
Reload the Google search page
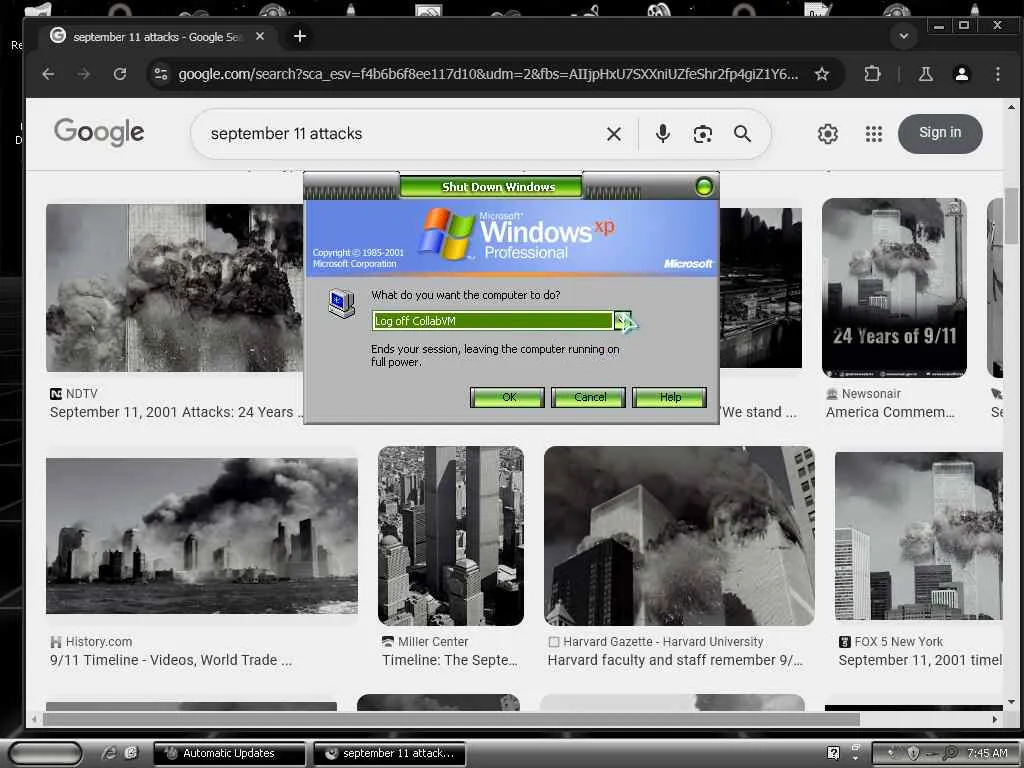point(120,74)
